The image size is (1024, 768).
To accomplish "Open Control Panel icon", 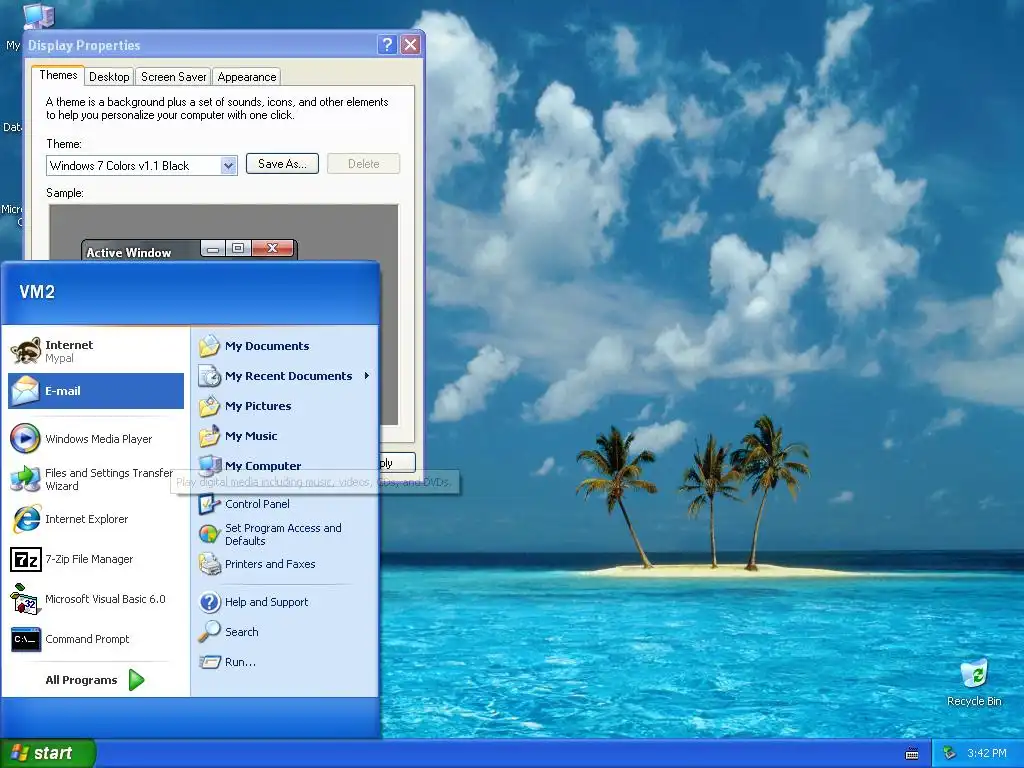I will point(209,504).
